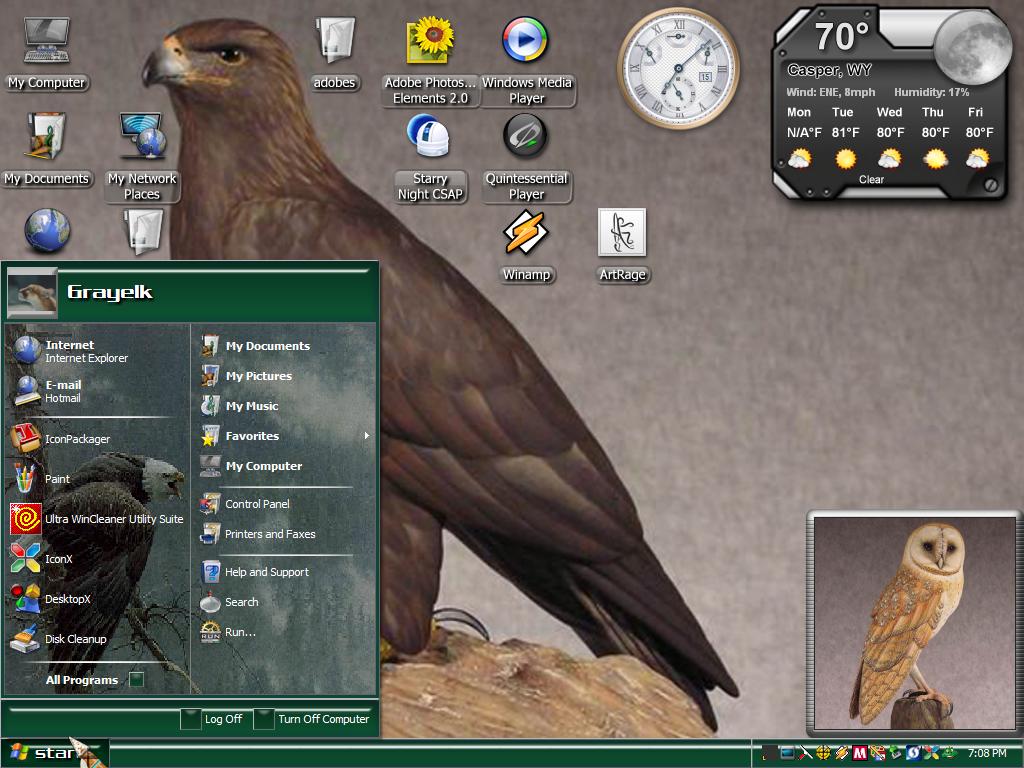Expand All Programs in the Start menu

pos(93,680)
